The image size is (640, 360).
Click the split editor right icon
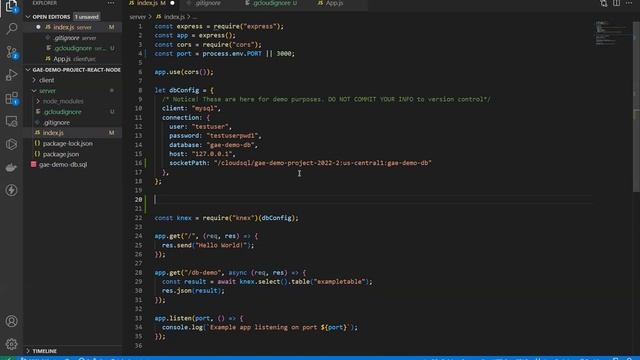[616, 3]
